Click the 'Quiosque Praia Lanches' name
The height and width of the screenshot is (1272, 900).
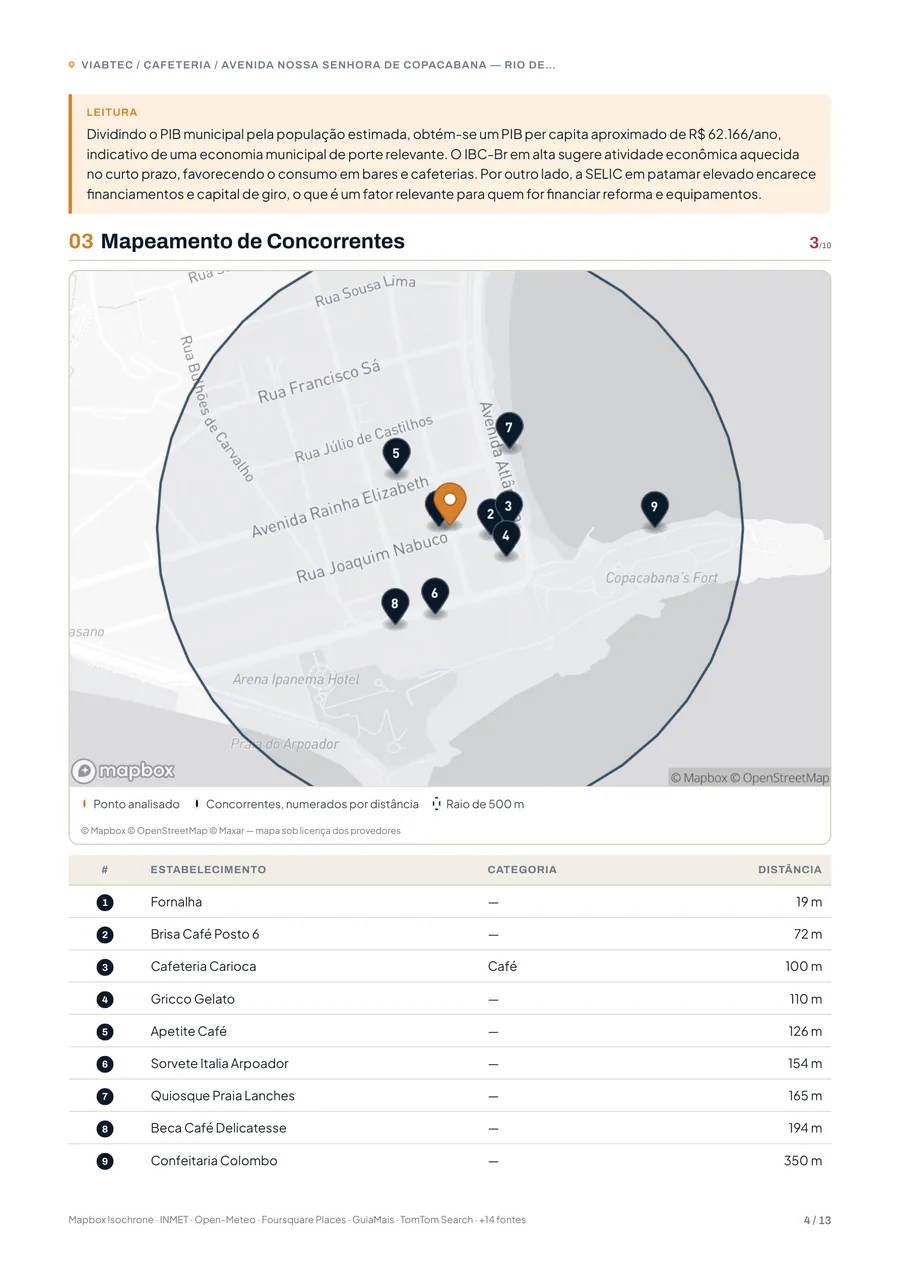pos(223,1096)
